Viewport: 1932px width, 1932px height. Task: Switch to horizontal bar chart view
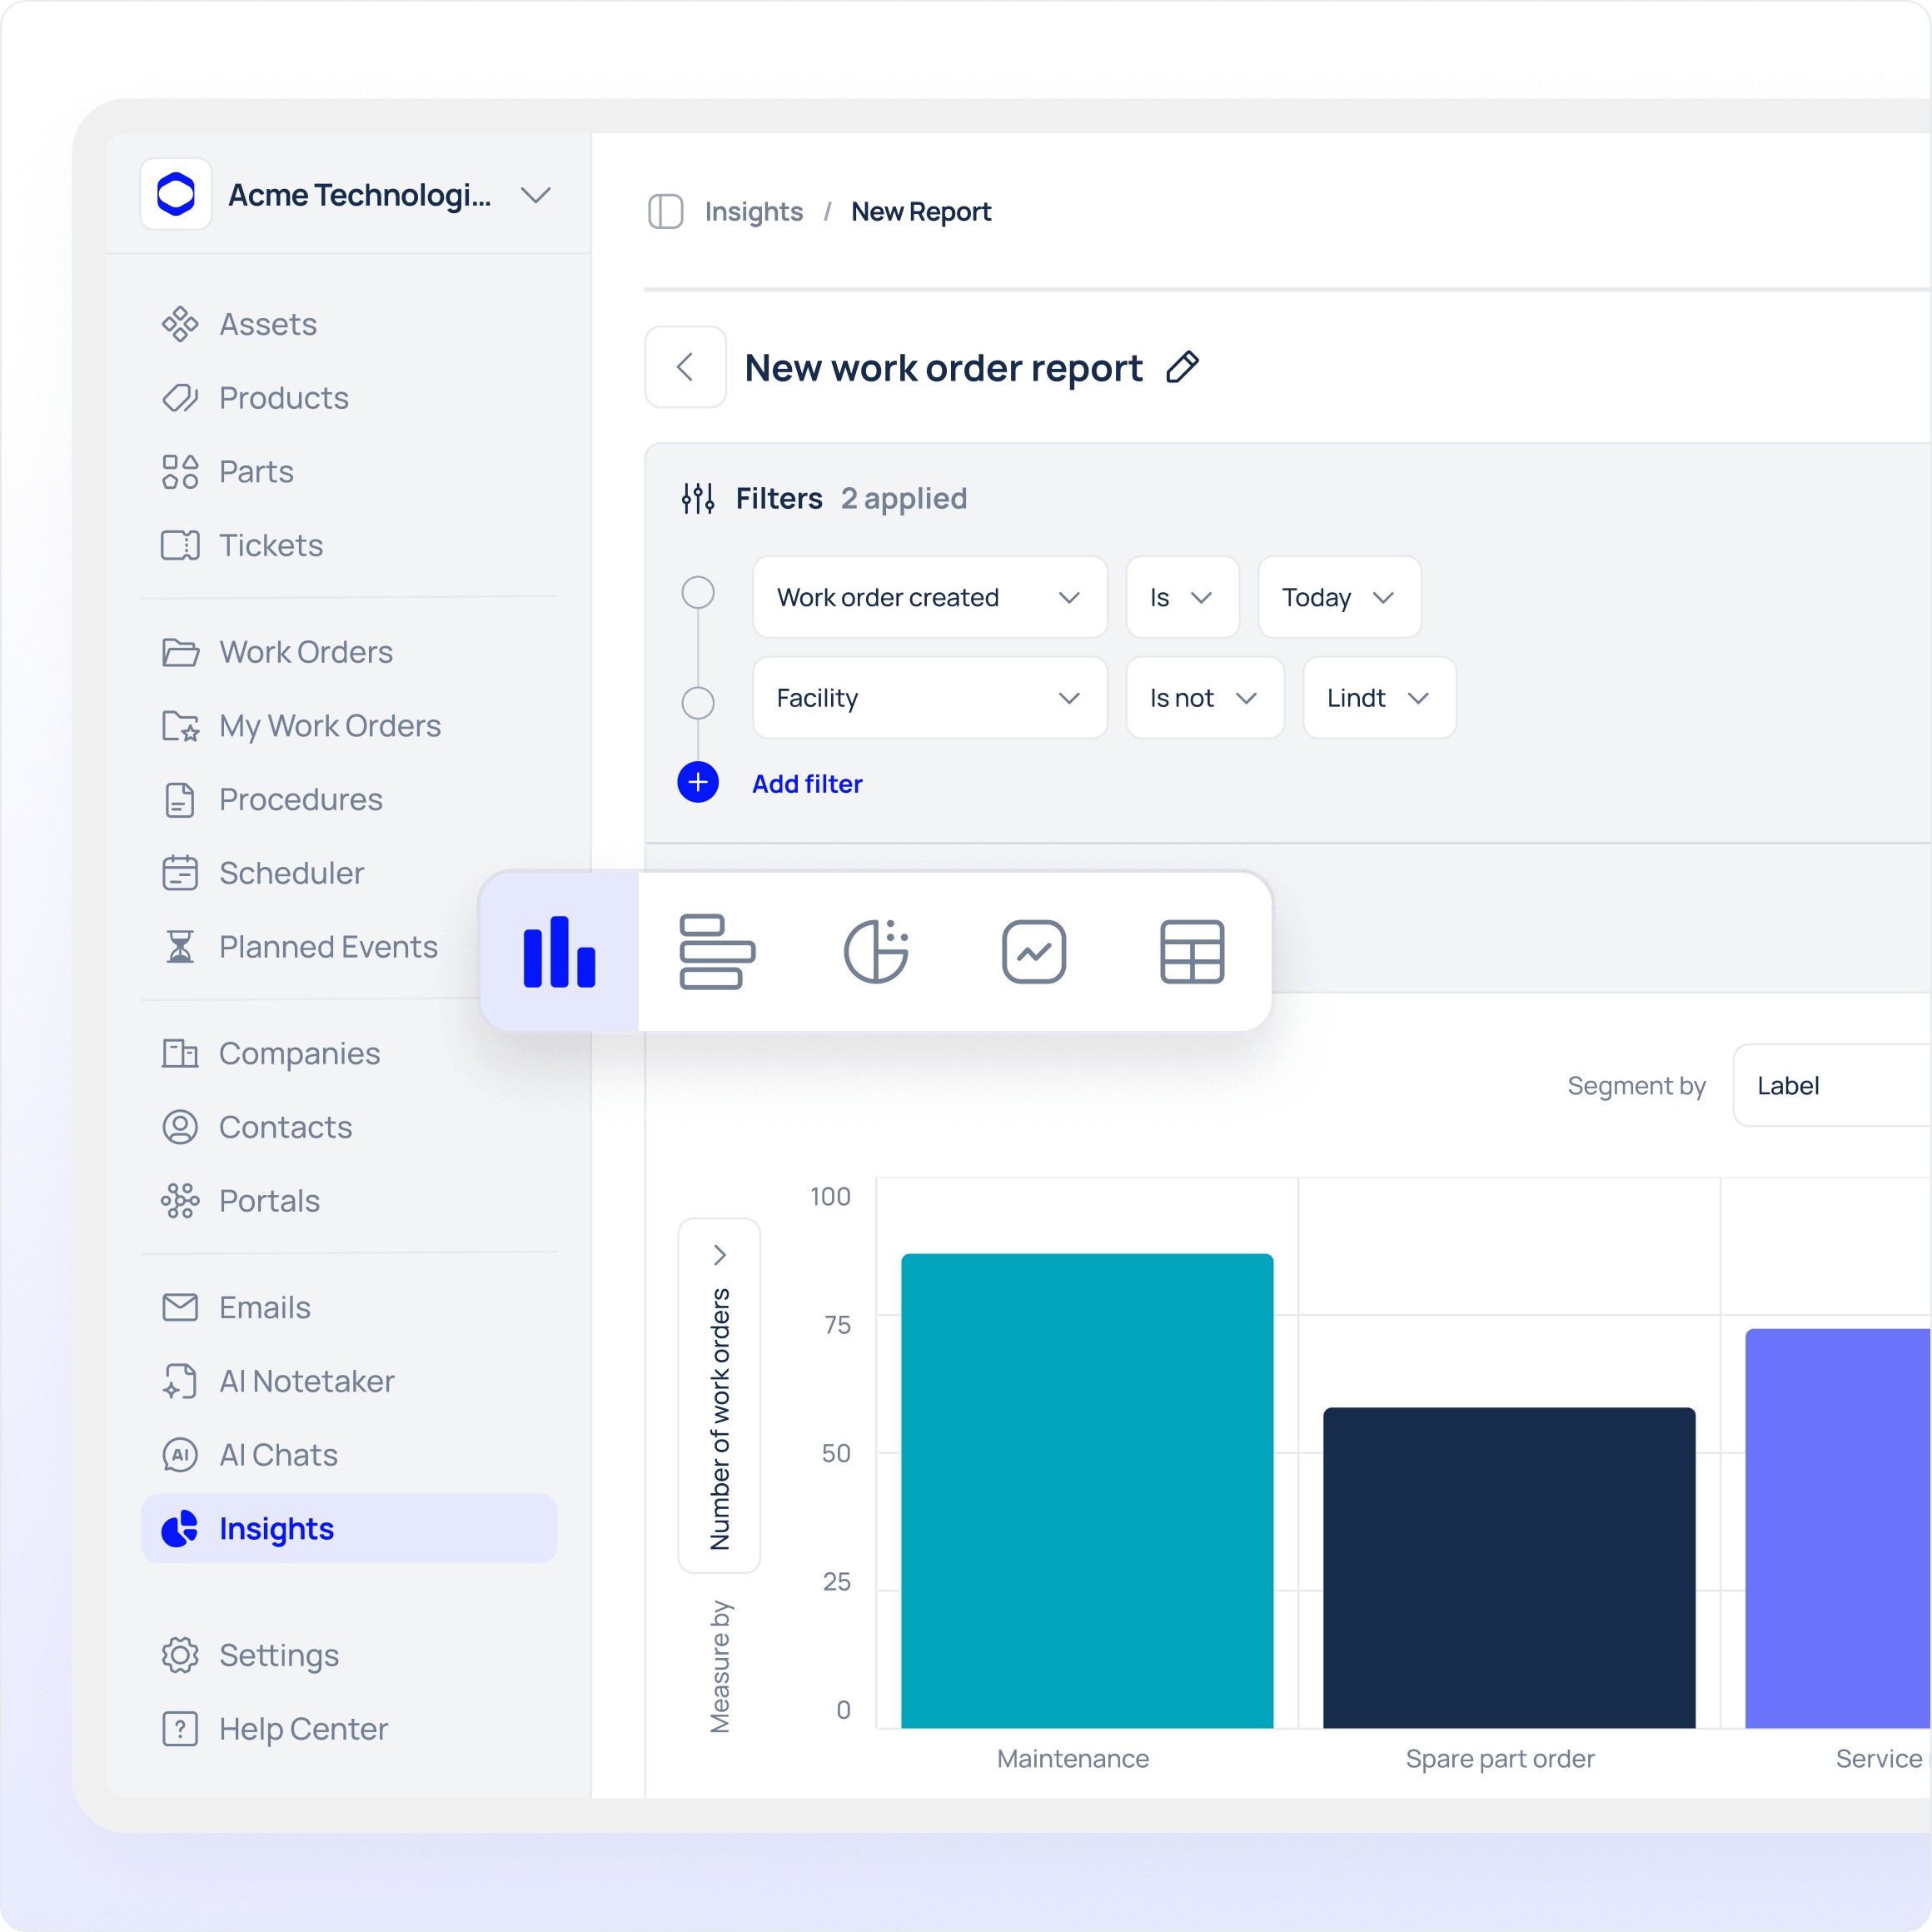click(717, 951)
